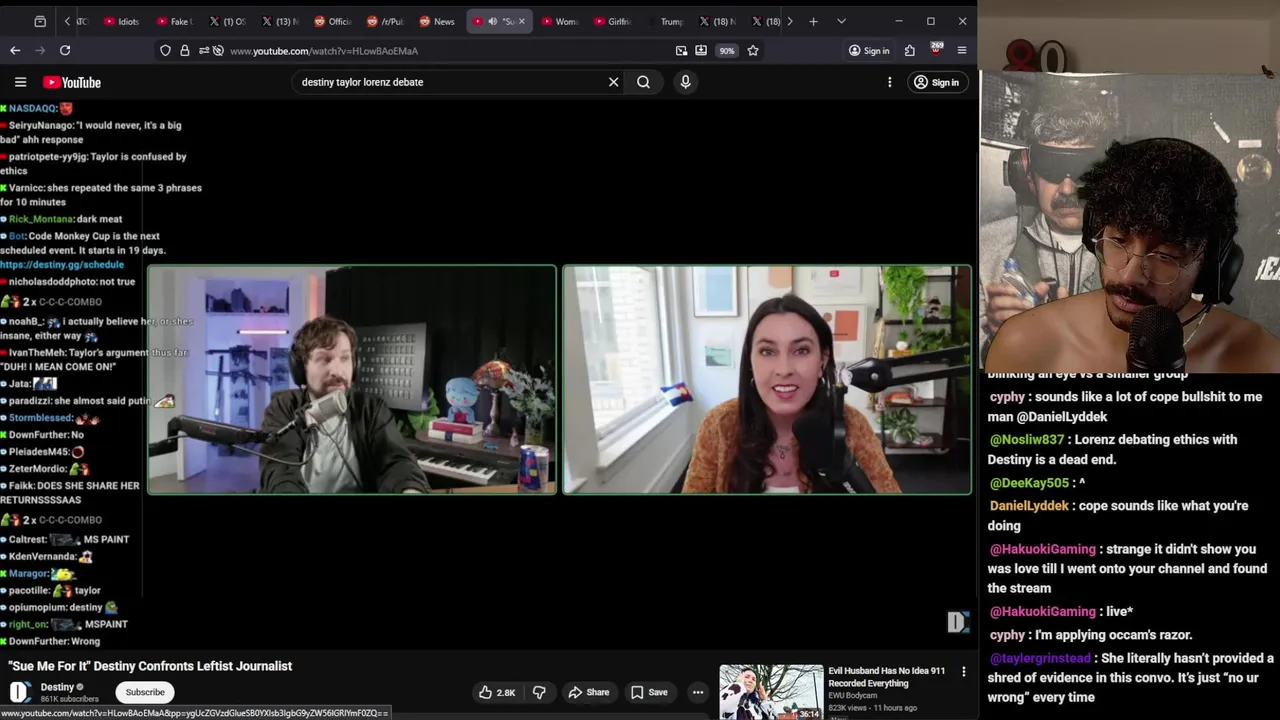Click the Destiny video on the left
This screenshot has width=1280, height=720.
tap(352, 380)
